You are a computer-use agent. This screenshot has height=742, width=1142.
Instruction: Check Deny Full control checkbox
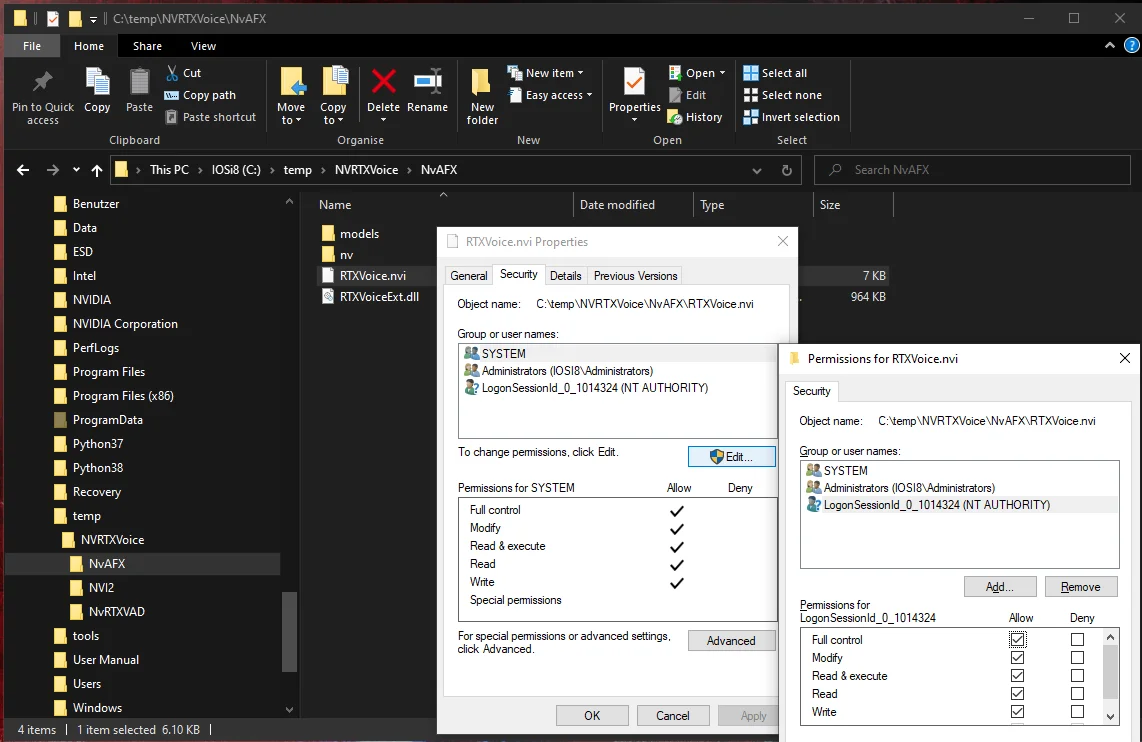pyautogui.click(x=1077, y=639)
